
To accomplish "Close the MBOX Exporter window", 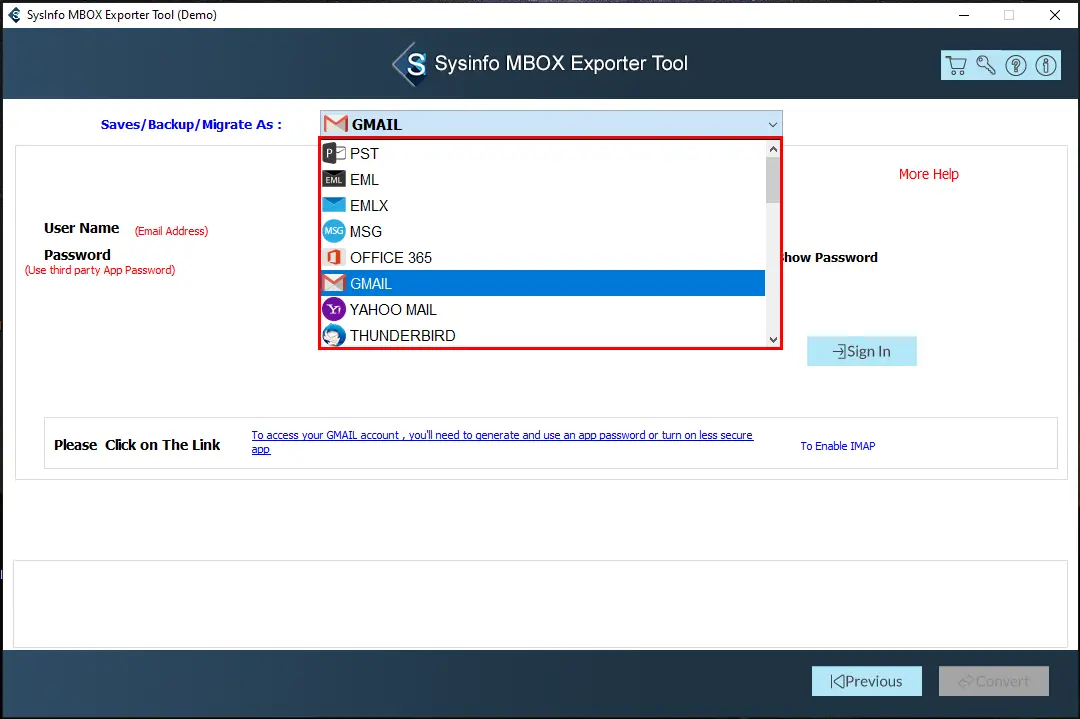I will (x=1055, y=14).
